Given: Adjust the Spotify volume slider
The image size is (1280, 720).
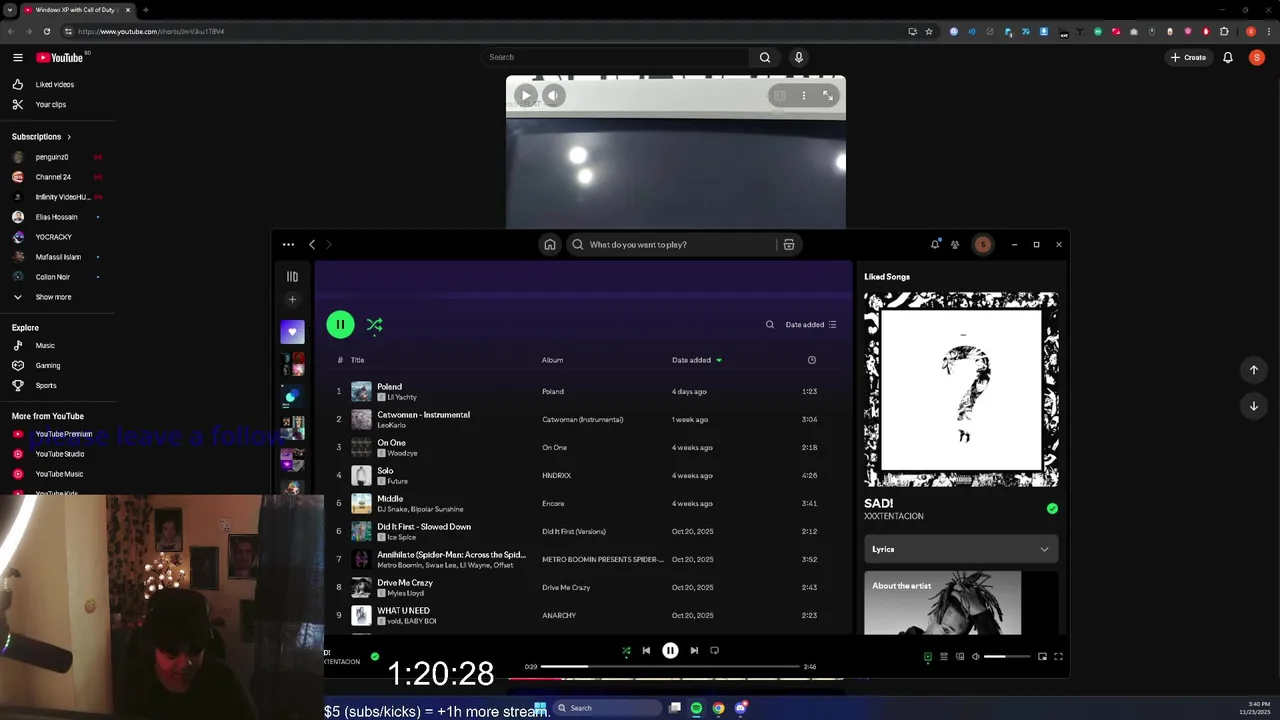Looking at the screenshot, I should click(1006, 657).
